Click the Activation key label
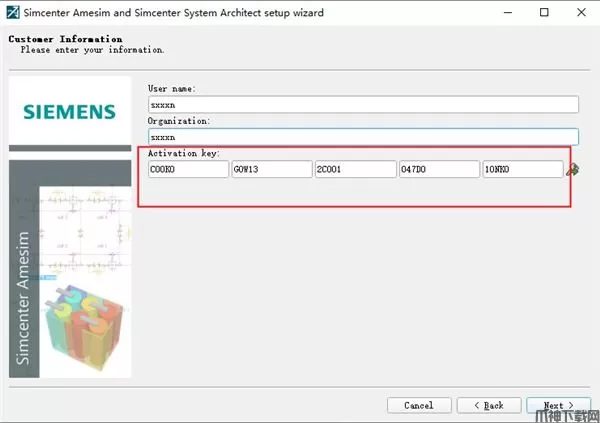The height and width of the screenshot is (423, 600). click(184, 153)
